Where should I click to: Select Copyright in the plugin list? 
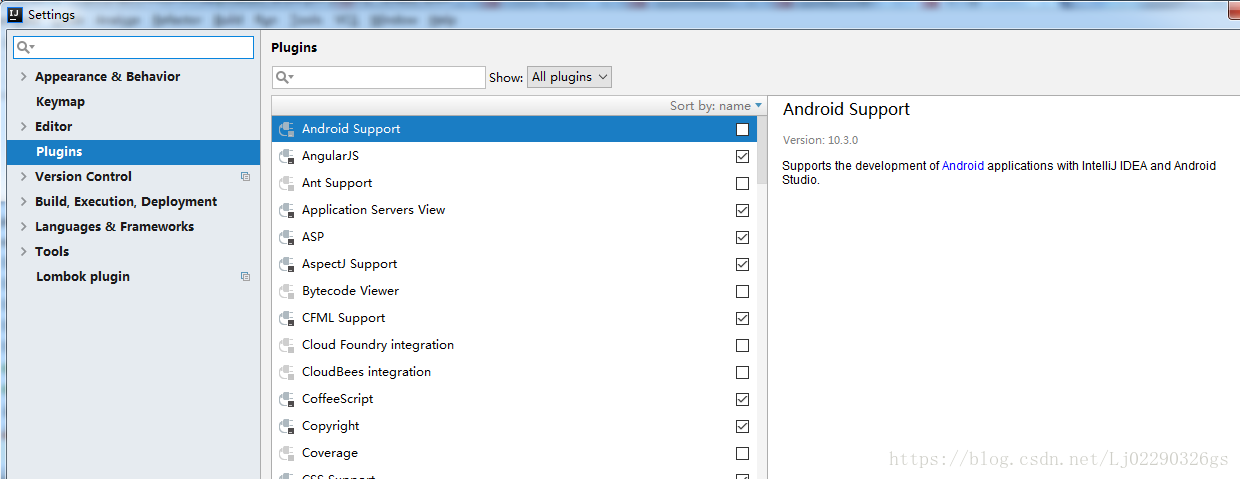[331, 426]
